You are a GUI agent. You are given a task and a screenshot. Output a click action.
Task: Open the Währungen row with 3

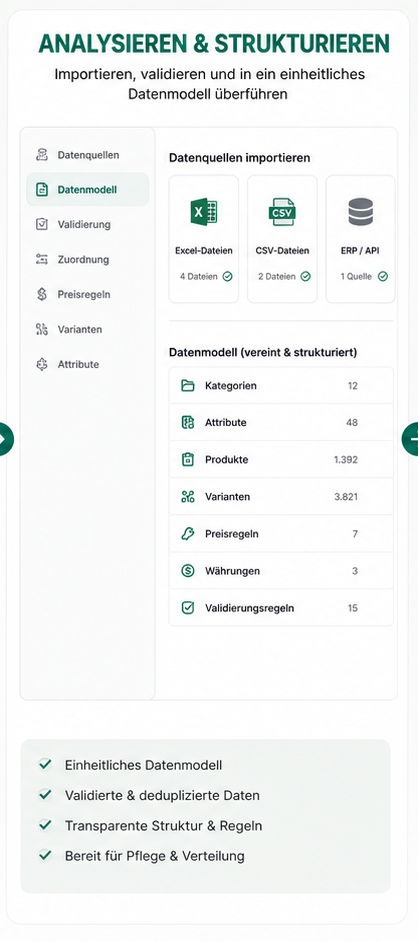pyautogui.click(x=281, y=571)
